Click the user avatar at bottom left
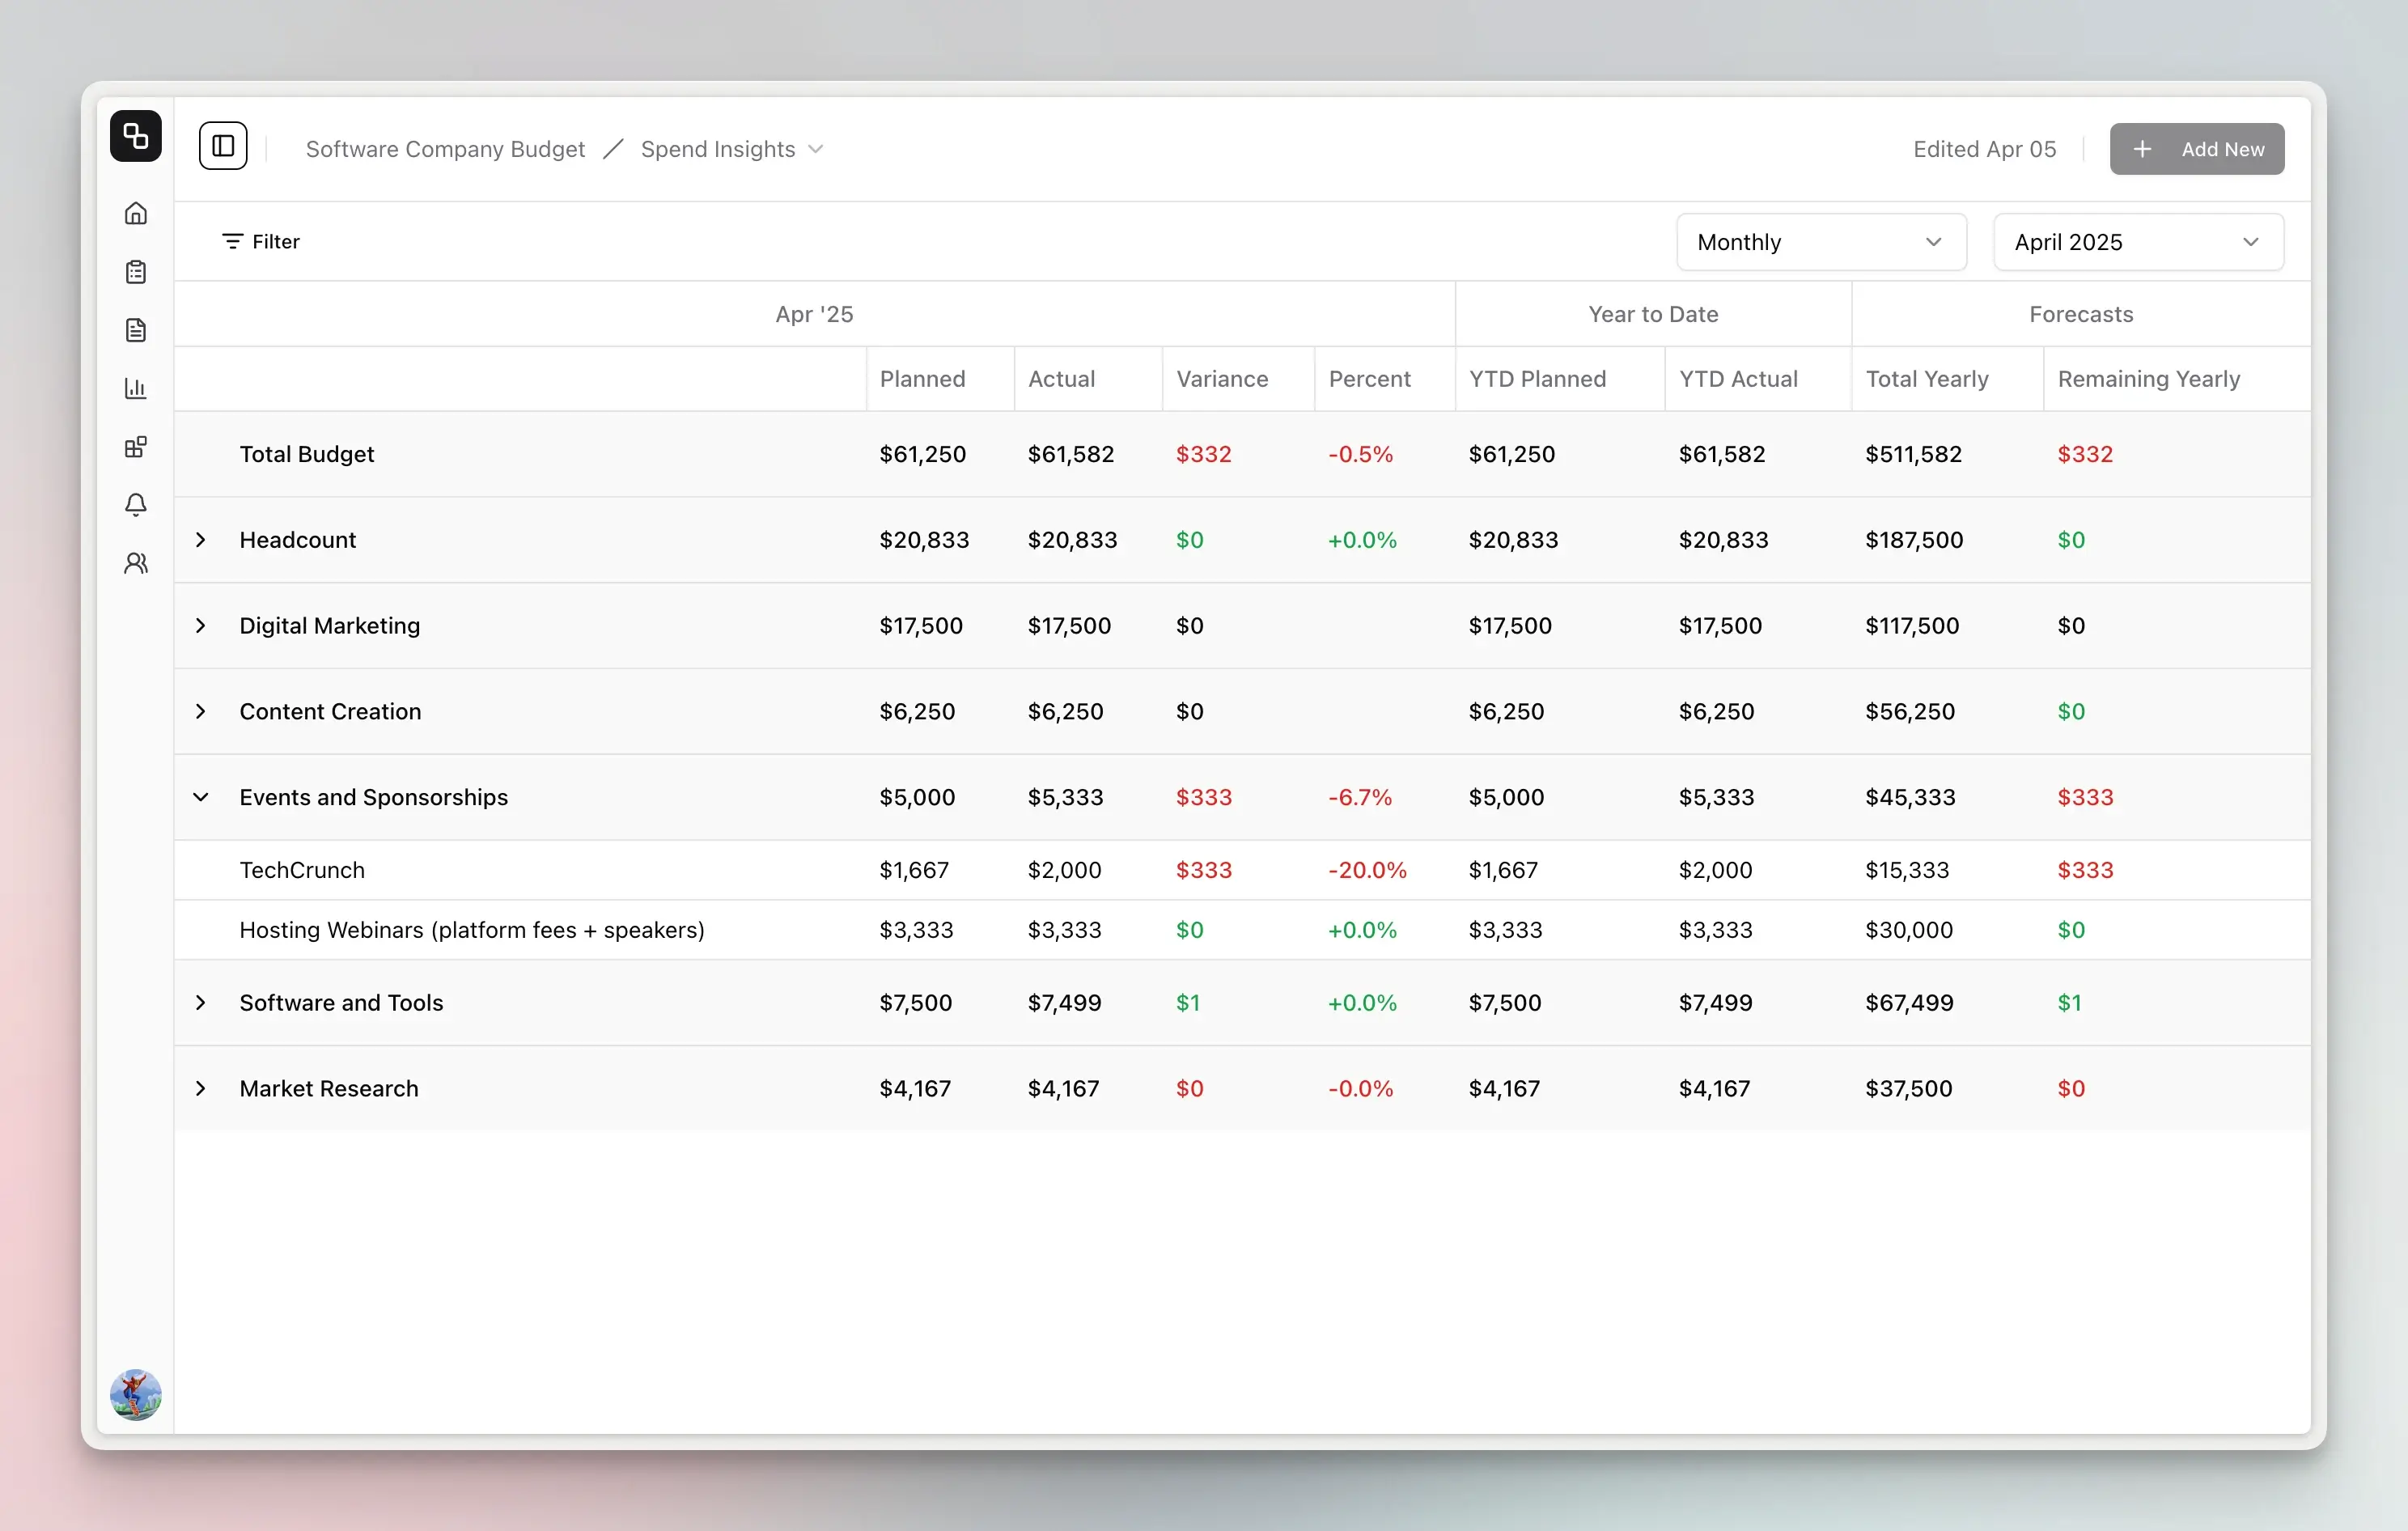This screenshot has height=1531, width=2408. 136,1395
